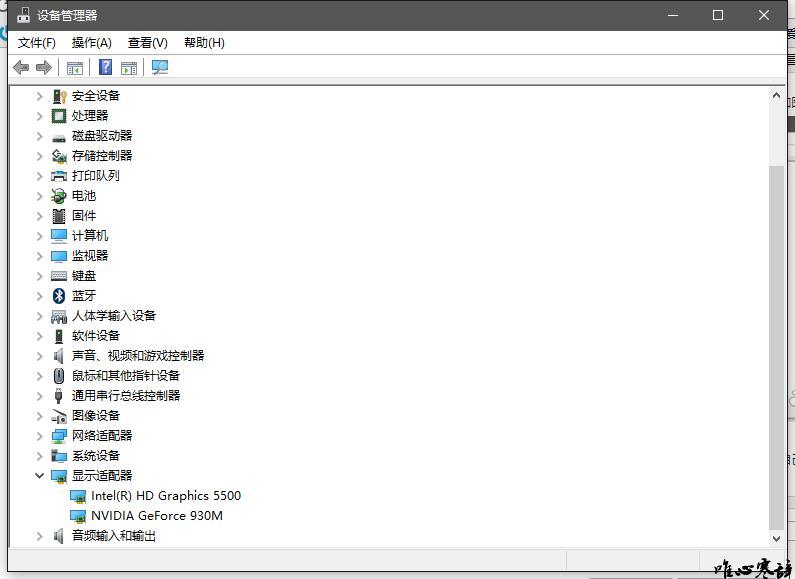This screenshot has height=579, width=795.
Task: Expand the 键盘 node
Action: point(39,276)
